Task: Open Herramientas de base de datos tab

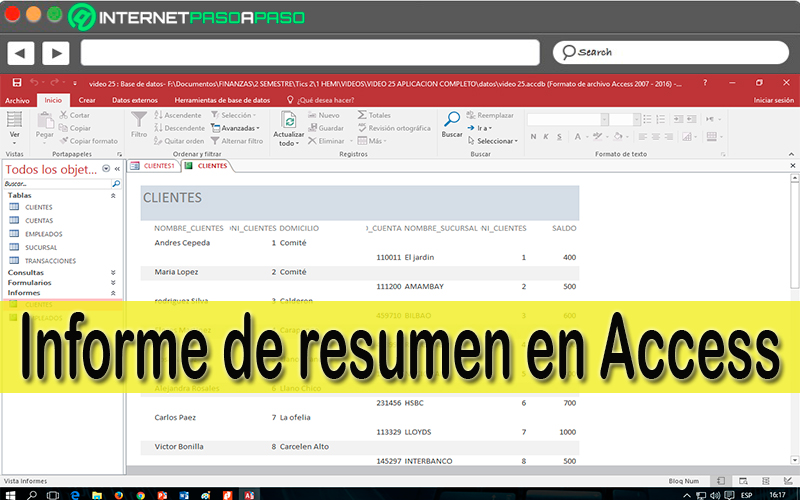Action: [222, 100]
